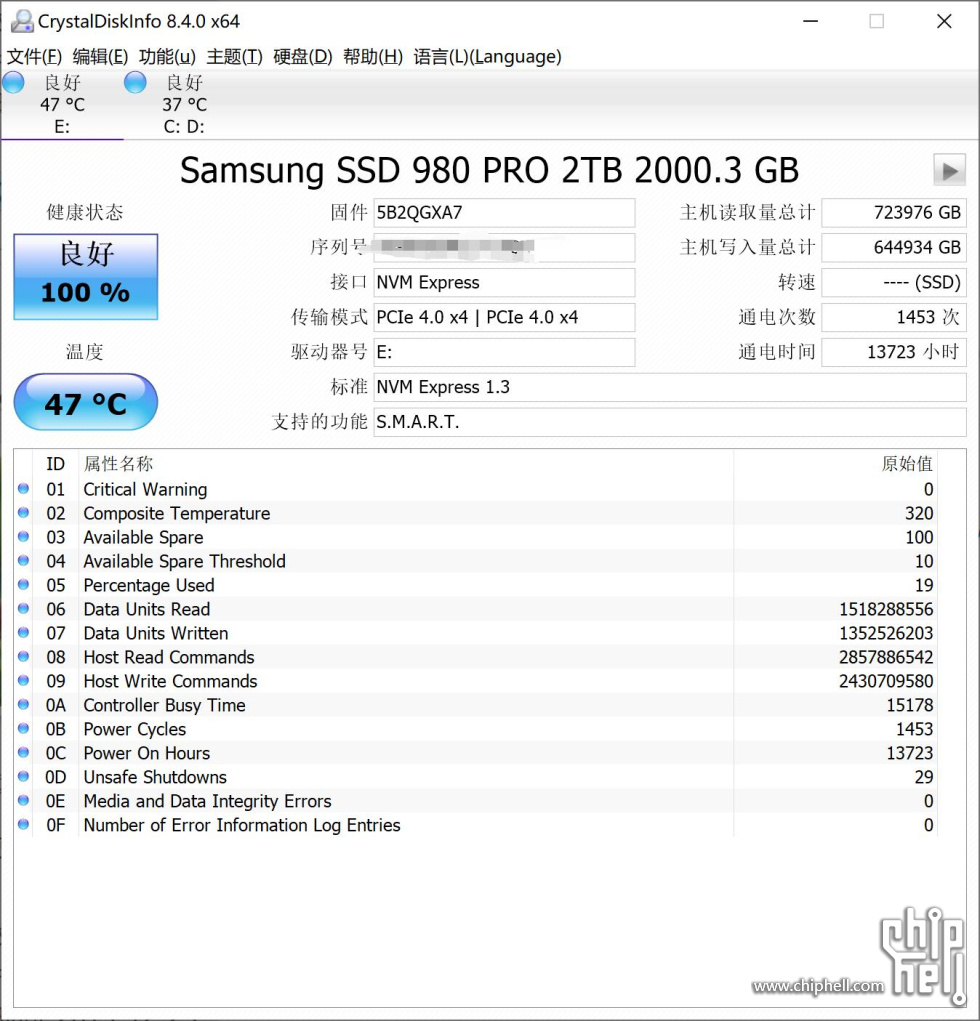Select the Percentage Used row
The height and width of the screenshot is (1021, 980).
point(476,585)
